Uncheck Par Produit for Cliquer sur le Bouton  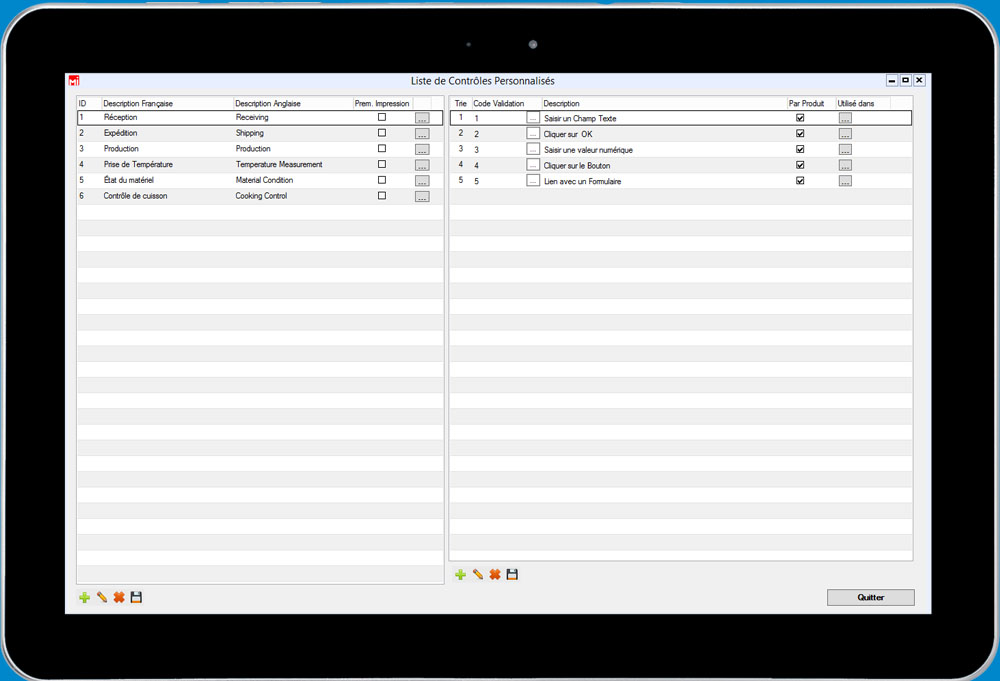point(800,165)
